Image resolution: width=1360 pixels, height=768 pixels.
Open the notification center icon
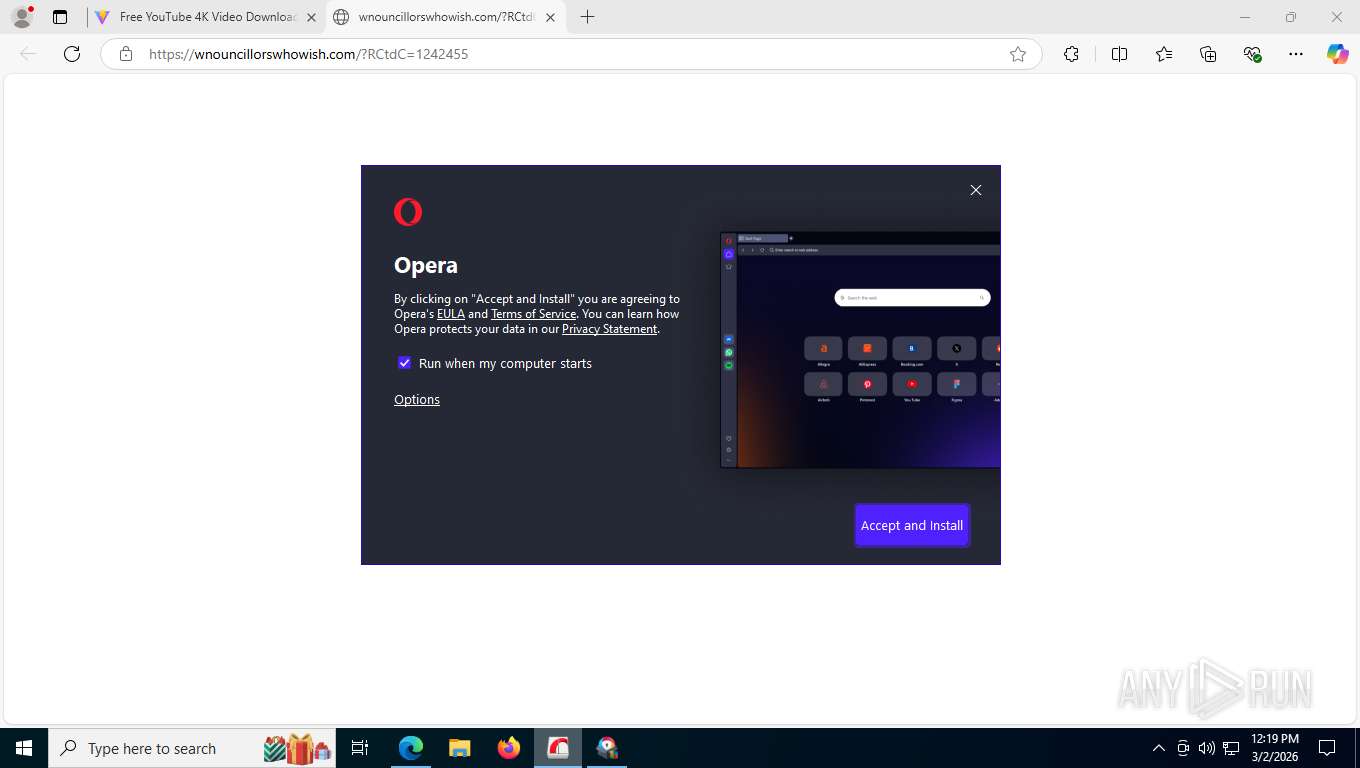tap(1327, 748)
